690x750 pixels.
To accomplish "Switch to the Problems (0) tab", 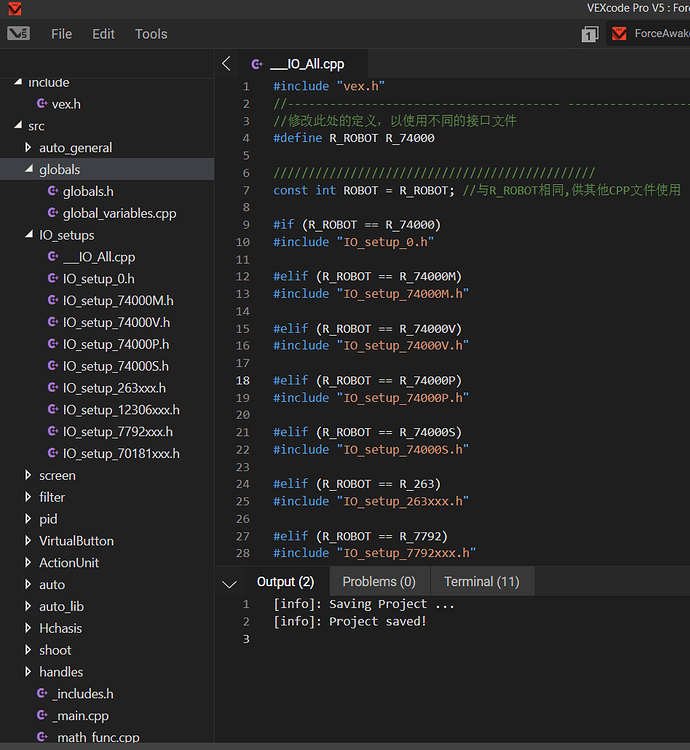I will point(379,582).
